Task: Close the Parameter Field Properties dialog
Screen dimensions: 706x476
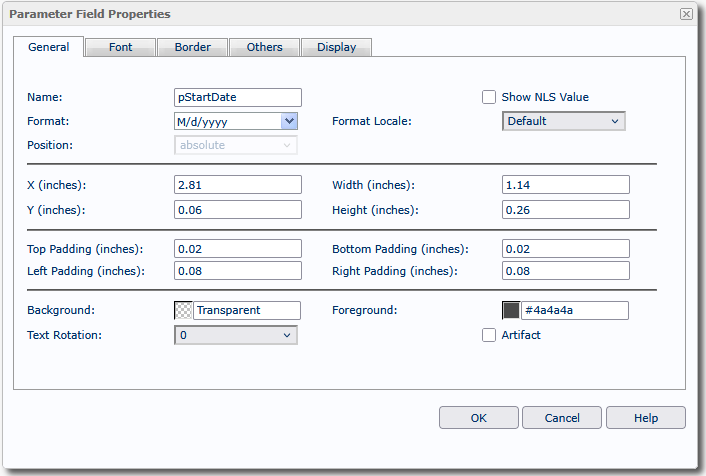Action: (x=685, y=14)
